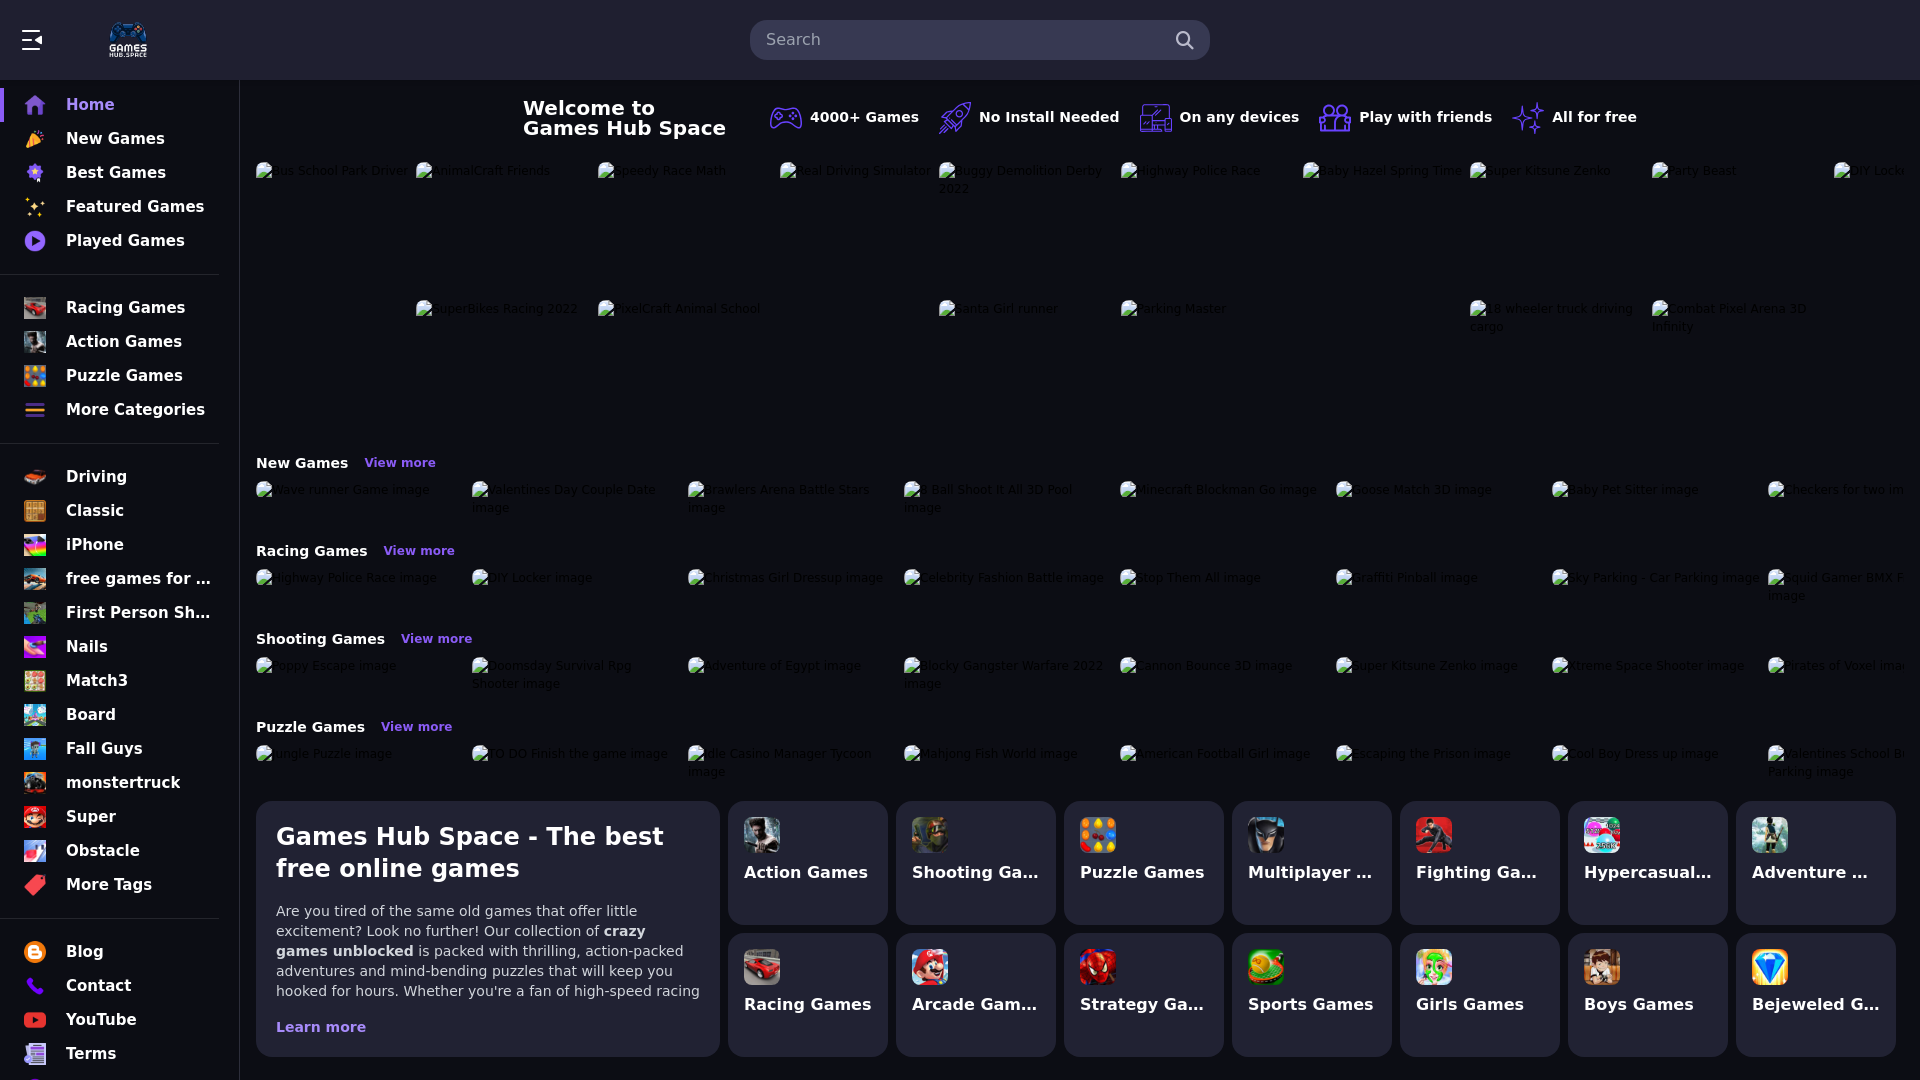
Task: Expand More Tags in sidebar
Action: 110,885
